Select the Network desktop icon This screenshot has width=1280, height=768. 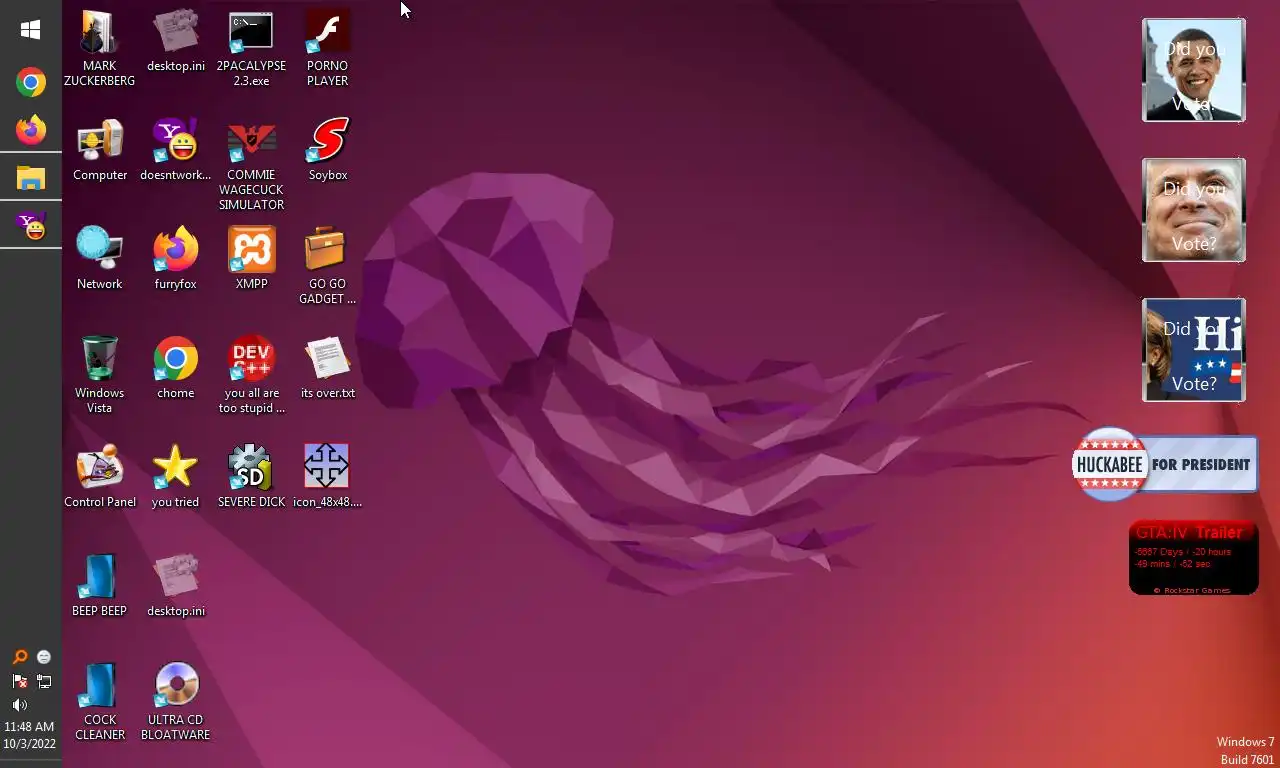click(x=100, y=259)
